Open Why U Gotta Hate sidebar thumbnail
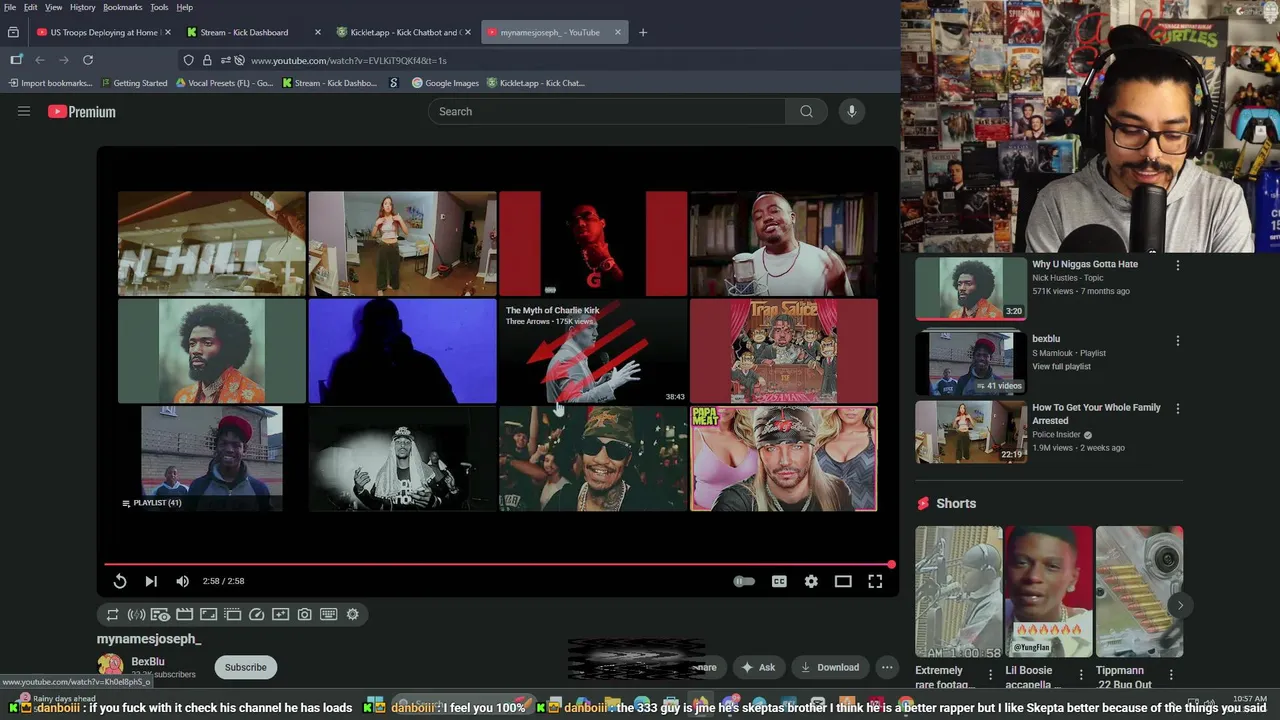The height and width of the screenshot is (720, 1280). coord(971,289)
